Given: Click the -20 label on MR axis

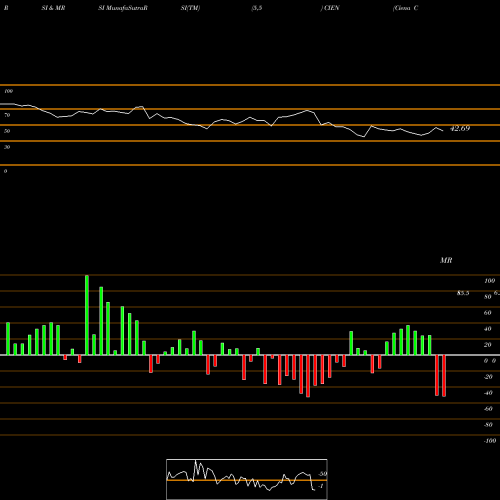Looking at the screenshot, I should coord(488,377).
